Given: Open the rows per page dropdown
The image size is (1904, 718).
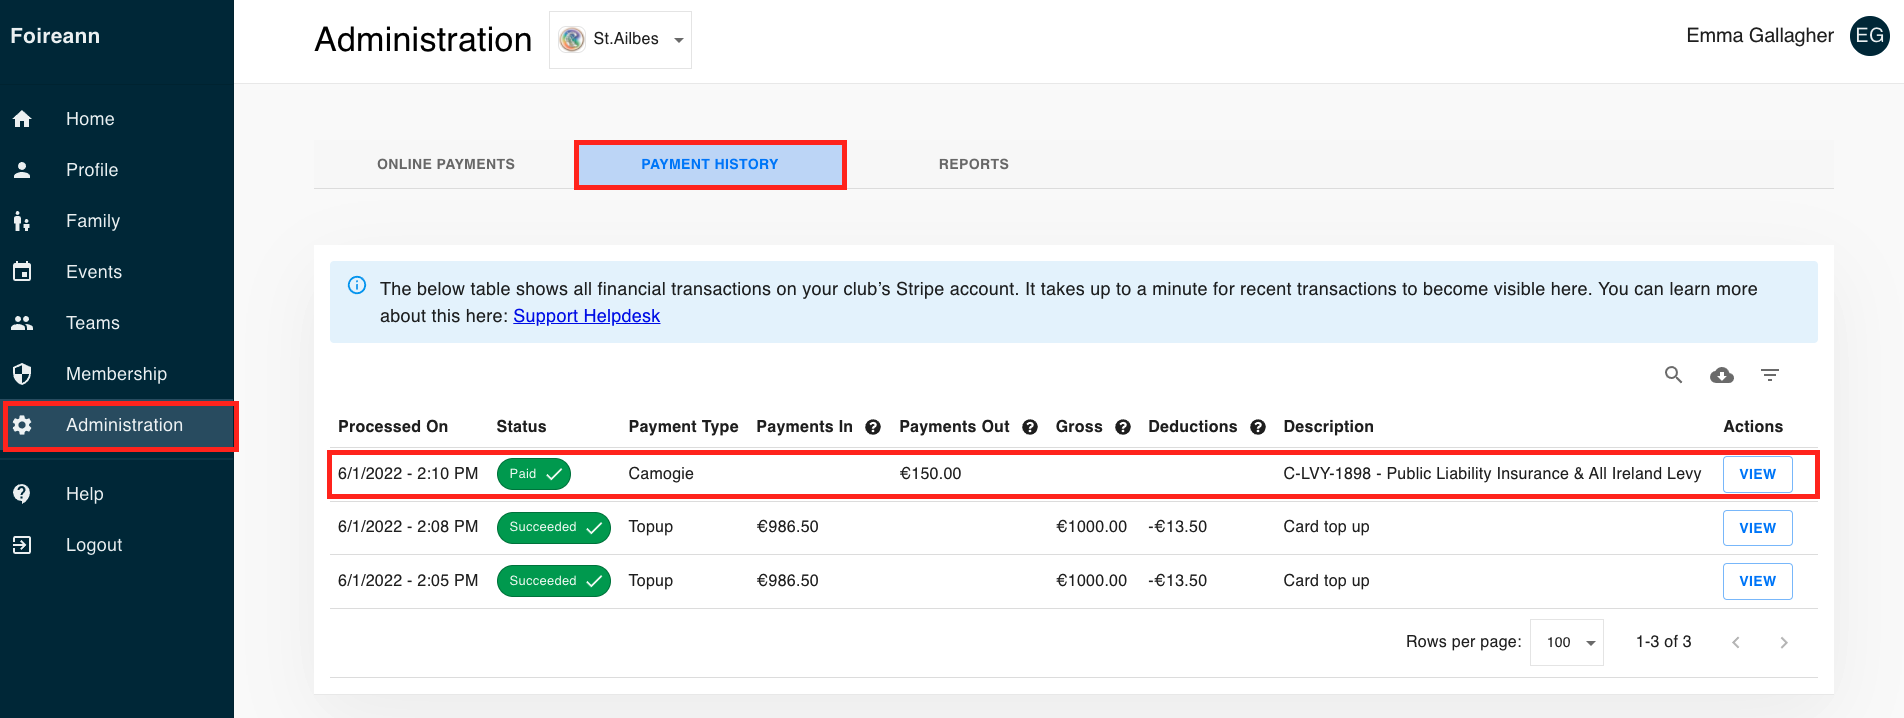Looking at the screenshot, I should (1567, 642).
